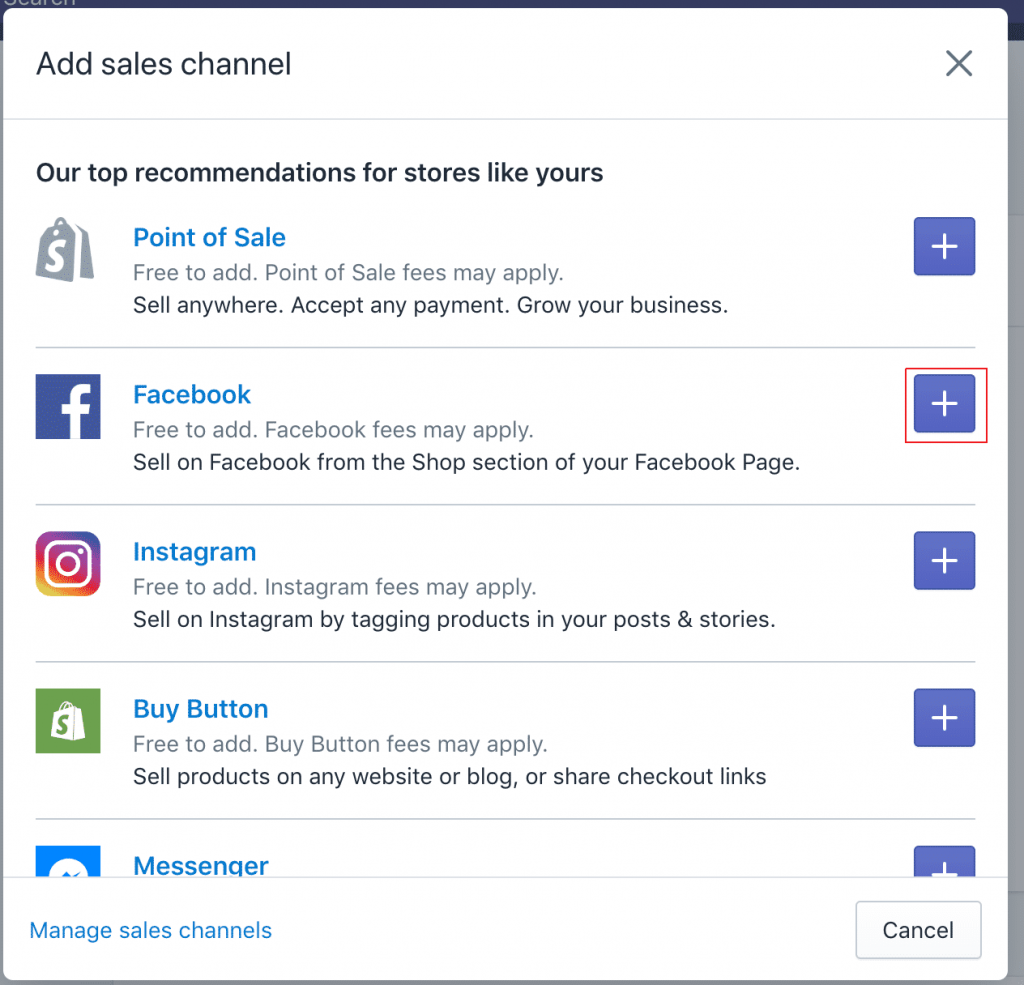1024x985 pixels.
Task: Click the green Buy Button icon
Action: 68,721
